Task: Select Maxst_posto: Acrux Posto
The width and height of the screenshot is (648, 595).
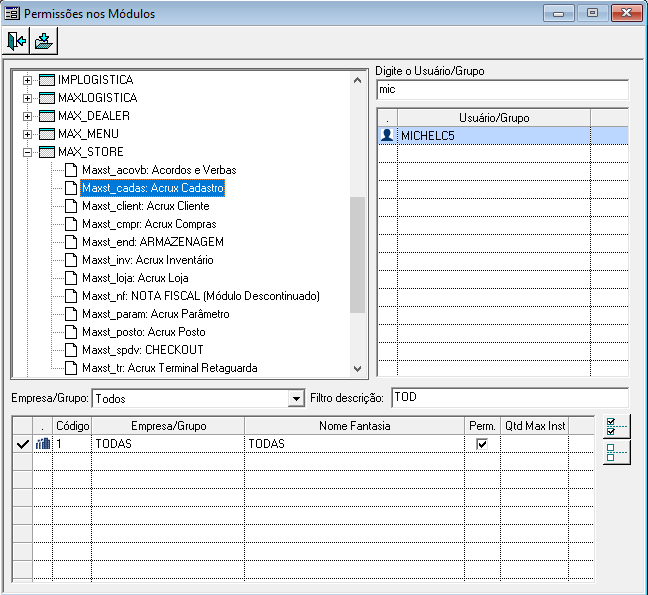Action: 143,332
